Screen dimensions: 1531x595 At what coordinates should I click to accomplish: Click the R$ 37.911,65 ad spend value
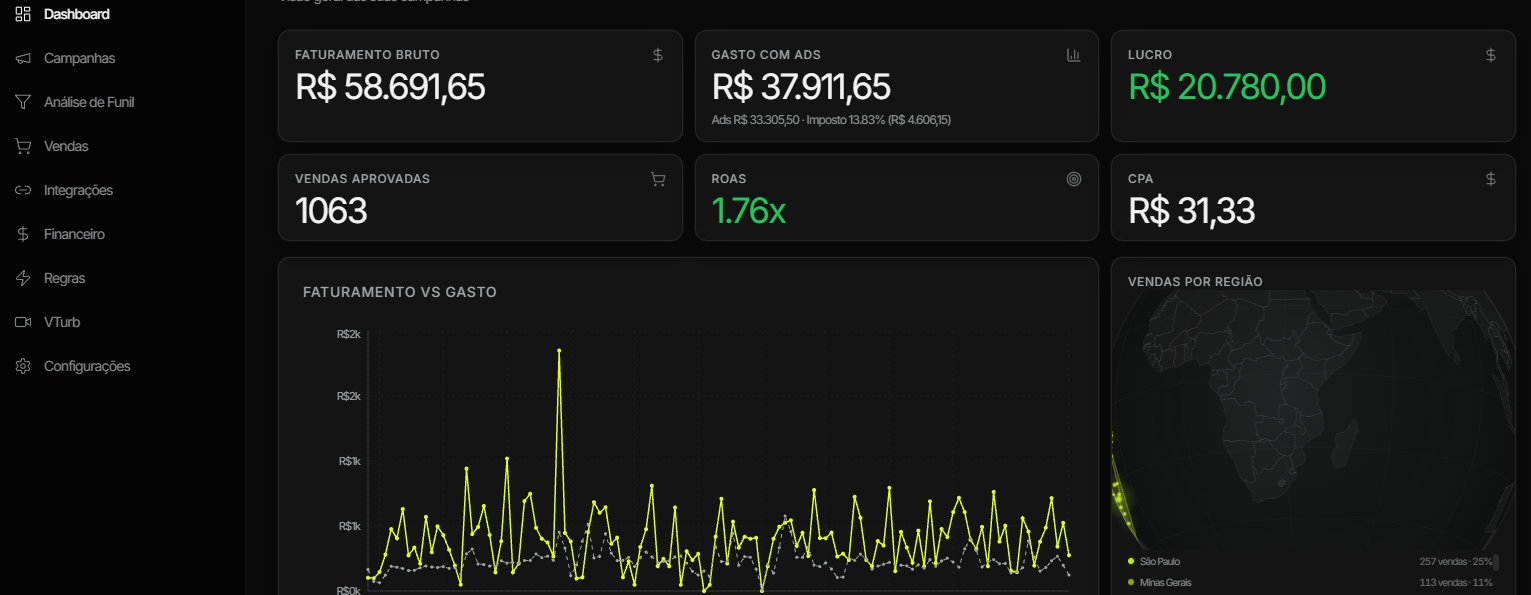click(x=801, y=87)
